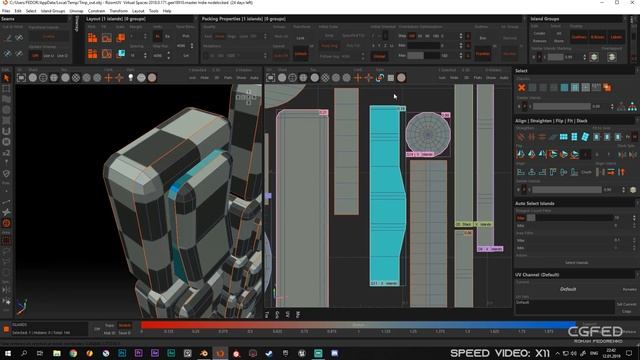Open the Transform menu
Image resolution: width=640 pixels, height=360 pixels.
point(118,11)
